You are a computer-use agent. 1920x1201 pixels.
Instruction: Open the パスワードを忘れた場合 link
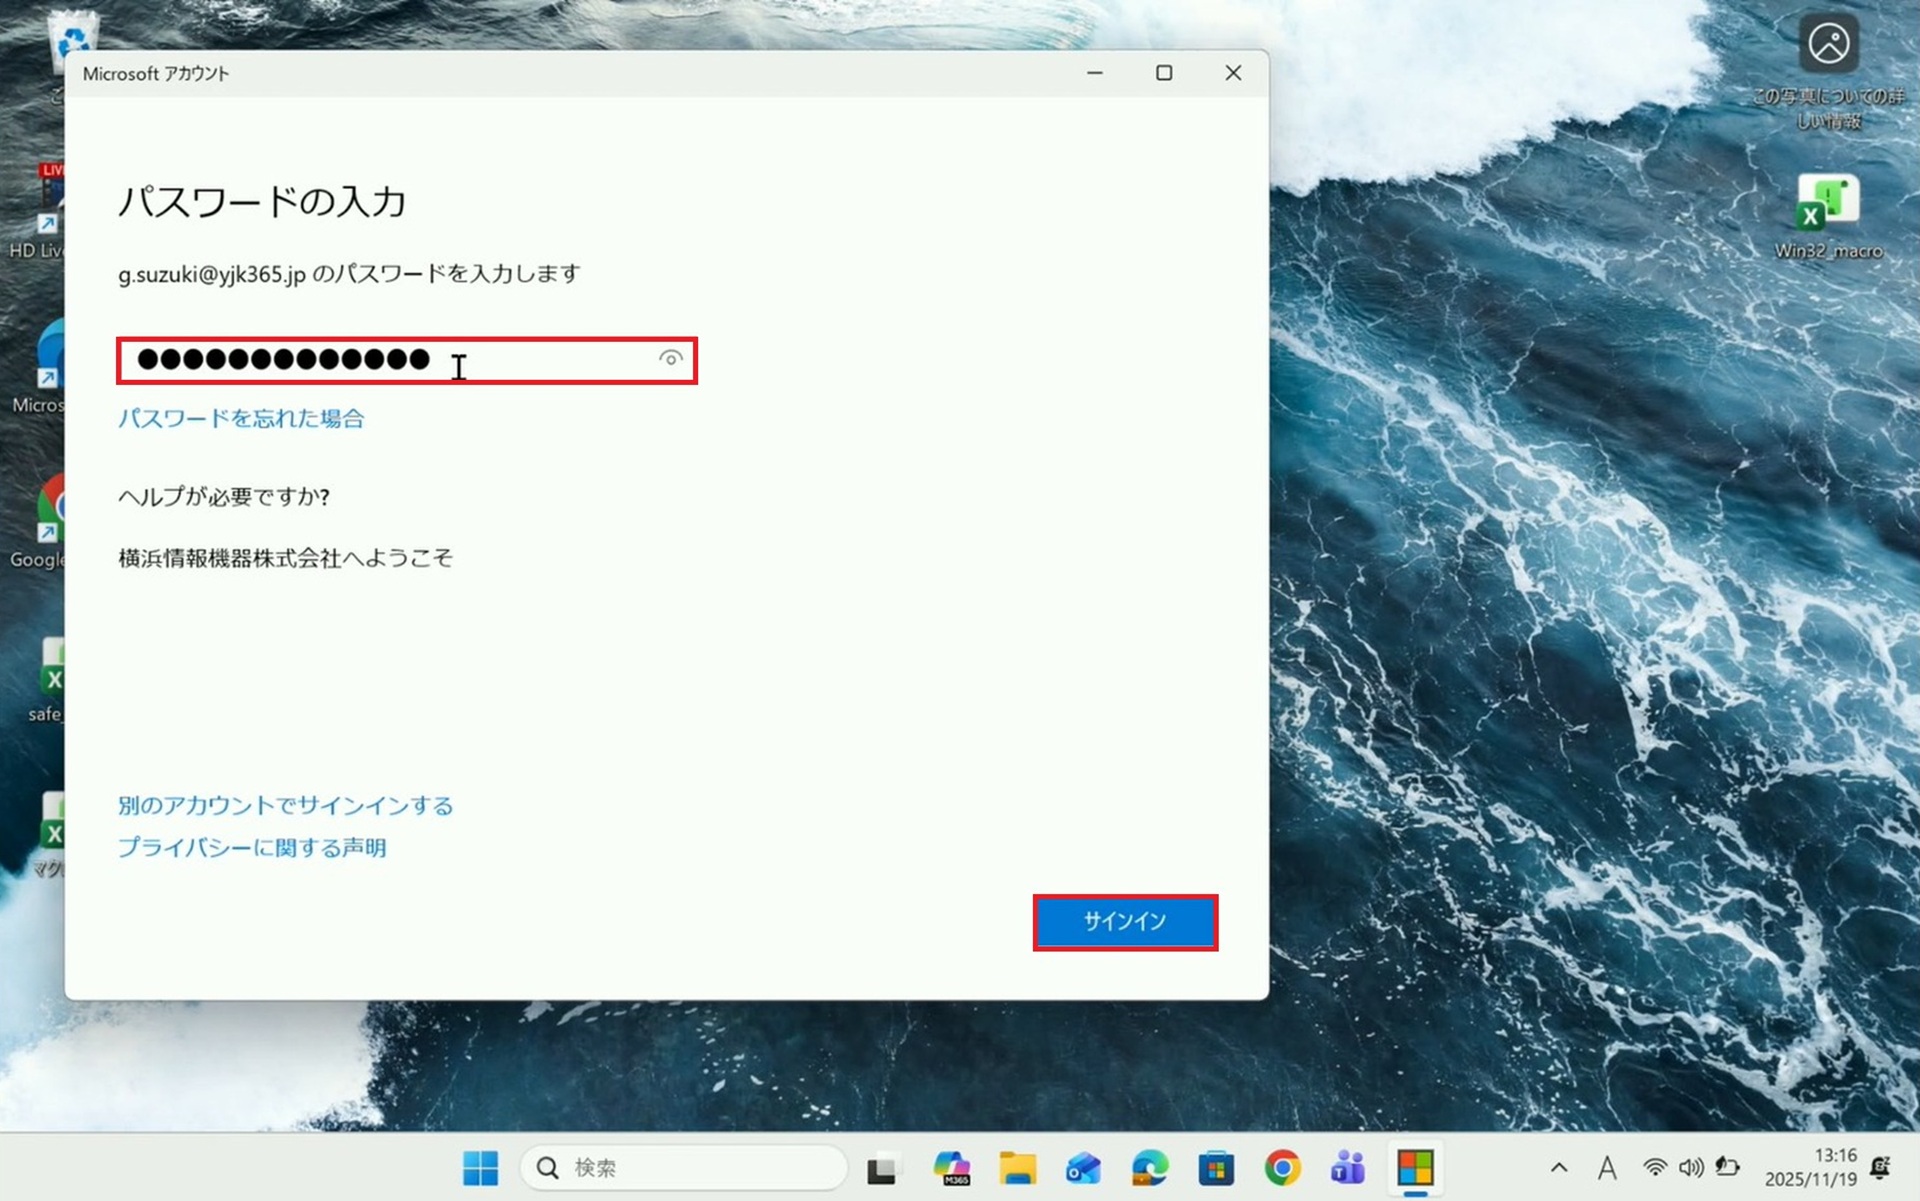tap(241, 418)
